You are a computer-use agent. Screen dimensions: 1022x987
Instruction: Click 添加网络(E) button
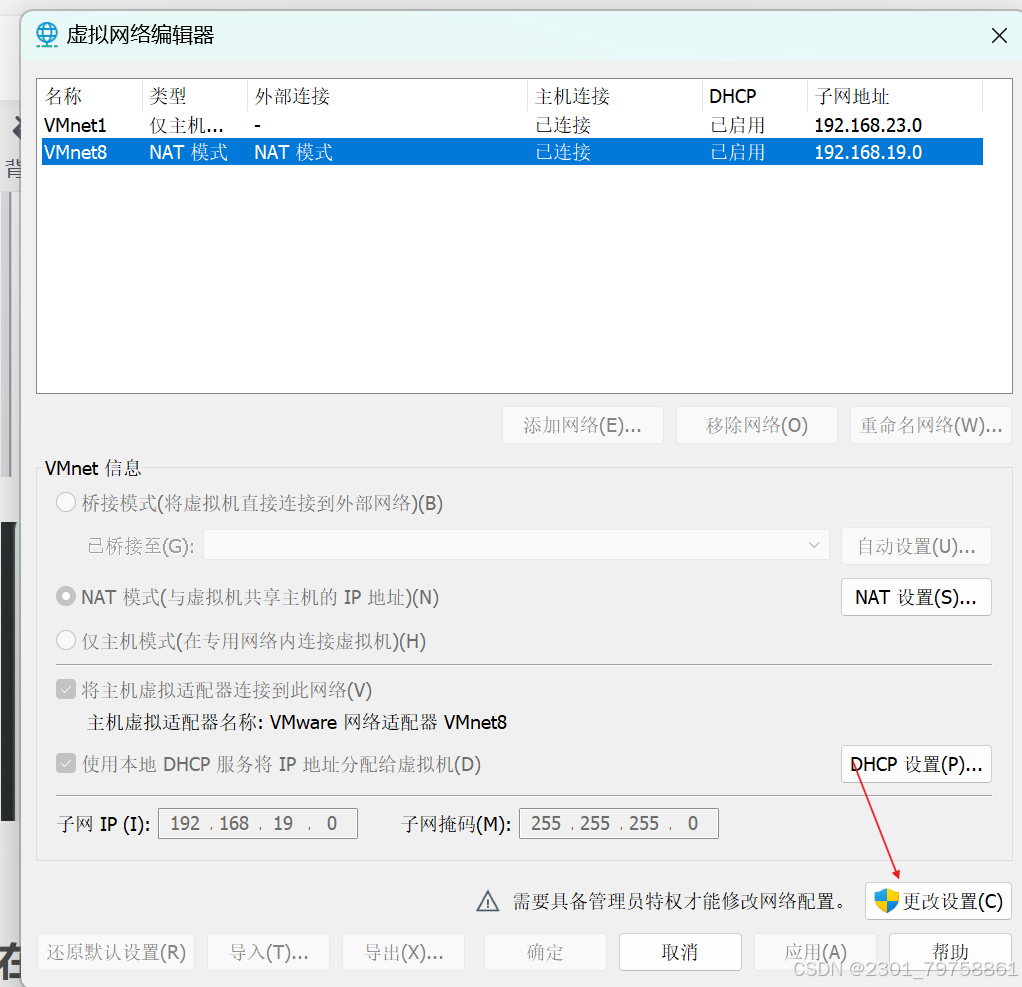(x=583, y=425)
